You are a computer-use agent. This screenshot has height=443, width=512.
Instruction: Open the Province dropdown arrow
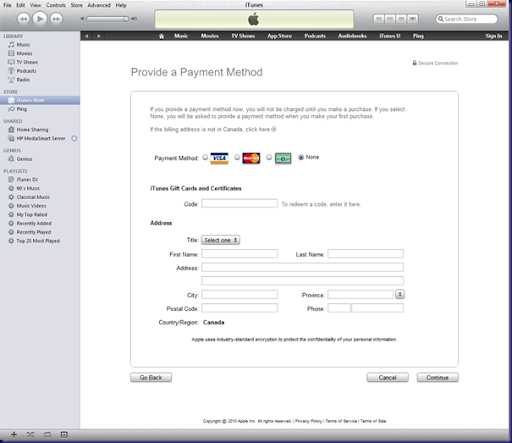tap(400, 294)
